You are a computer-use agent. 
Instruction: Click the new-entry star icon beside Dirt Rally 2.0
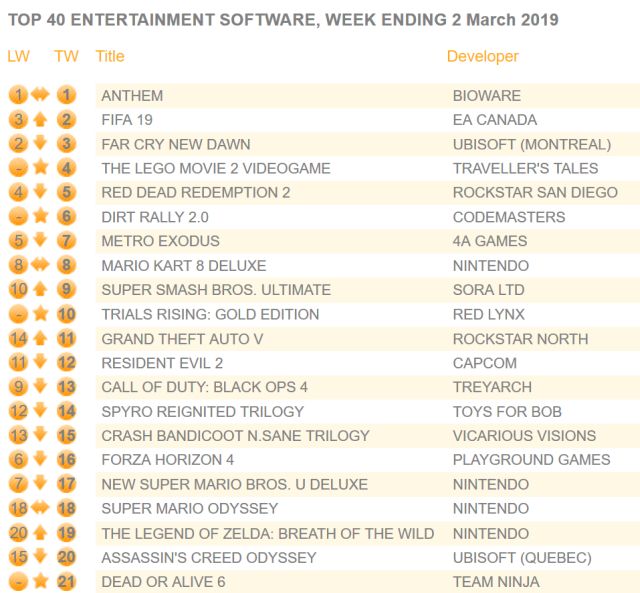coord(41,216)
